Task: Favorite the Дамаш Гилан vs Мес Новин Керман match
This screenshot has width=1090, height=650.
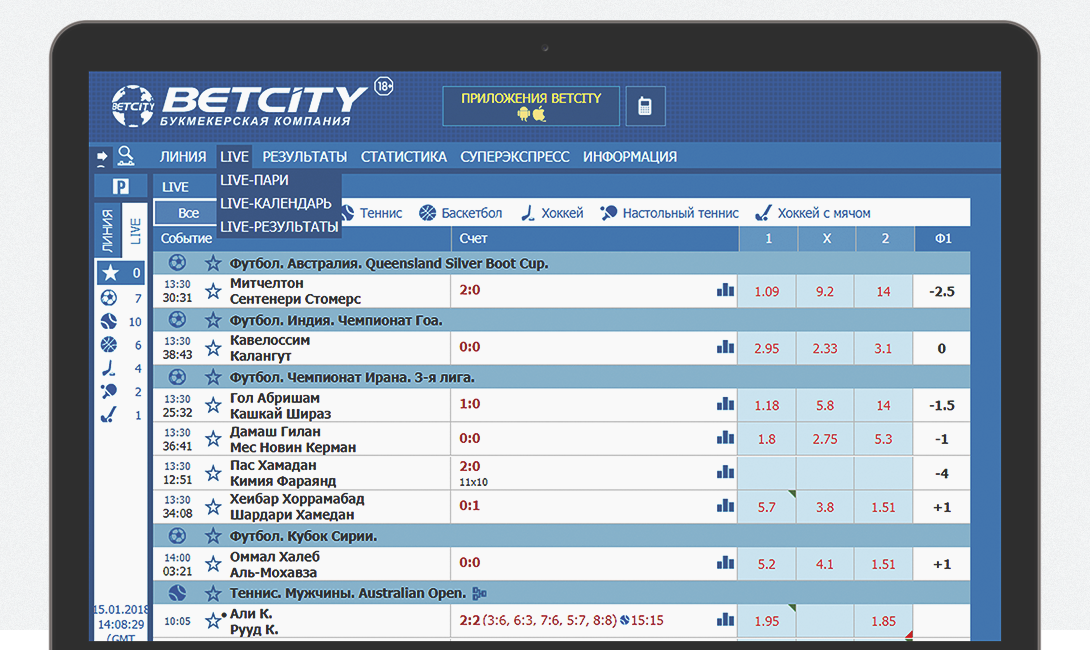Action: coord(213,439)
